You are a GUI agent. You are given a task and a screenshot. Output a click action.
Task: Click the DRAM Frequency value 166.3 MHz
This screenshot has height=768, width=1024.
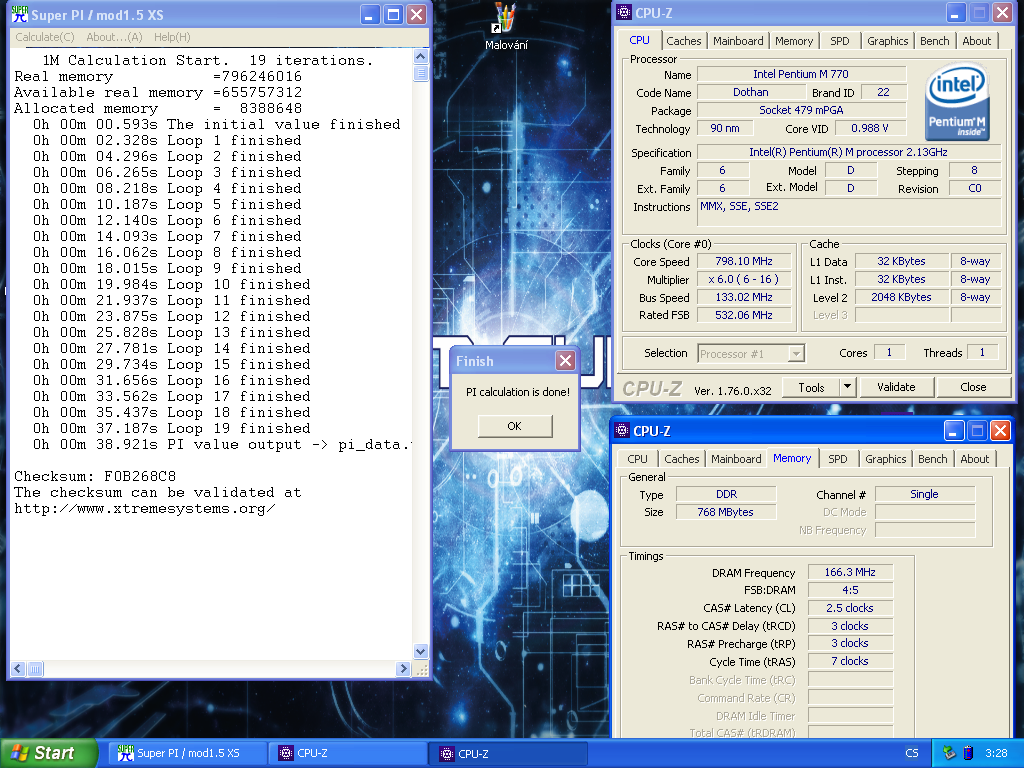[x=850, y=572]
